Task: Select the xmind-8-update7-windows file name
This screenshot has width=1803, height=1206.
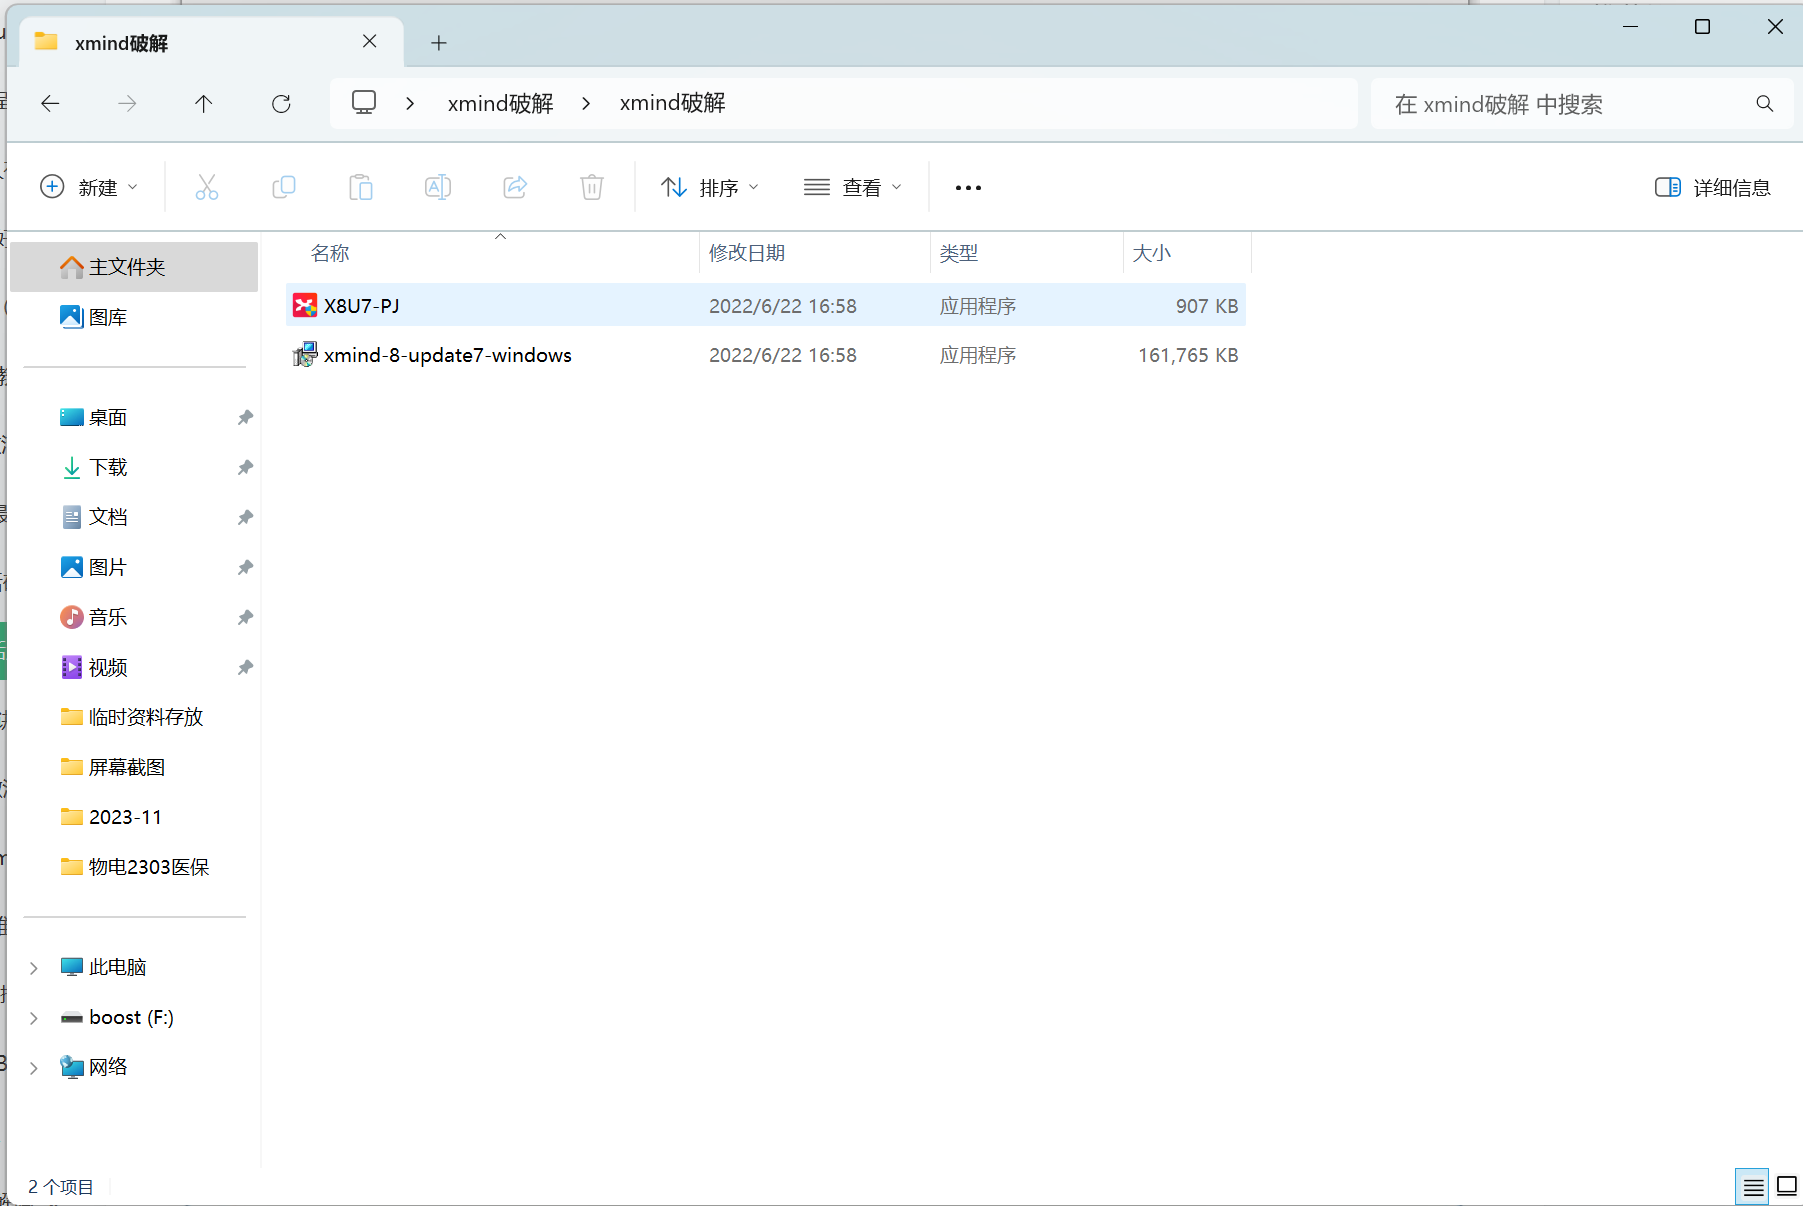Action: coord(447,355)
